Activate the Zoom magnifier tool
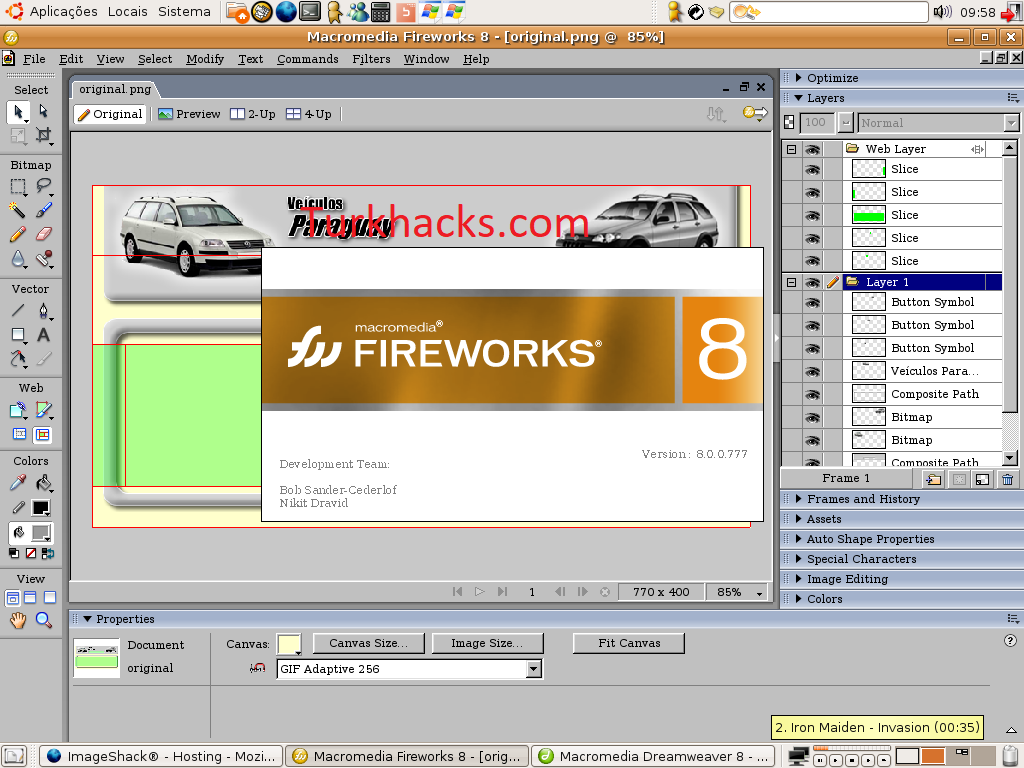This screenshot has width=1024, height=768. coord(43,620)
